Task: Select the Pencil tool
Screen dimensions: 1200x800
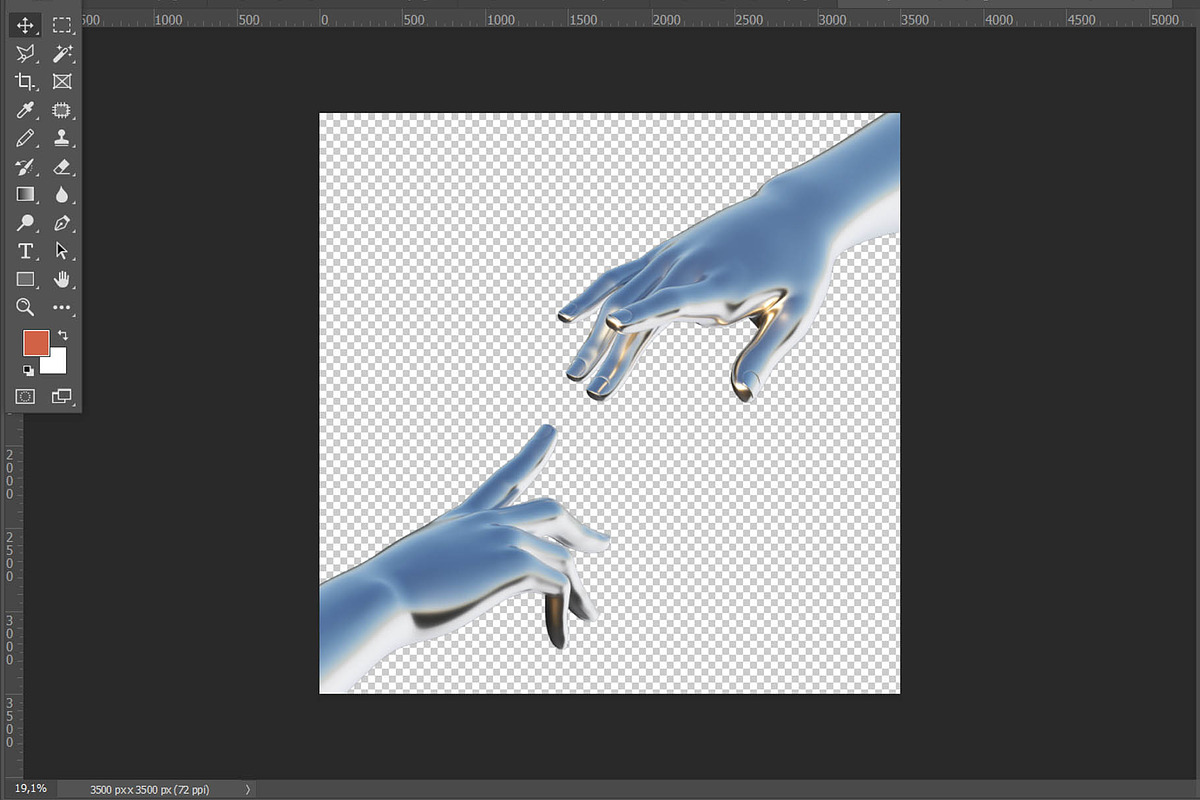Action: click(26, 138)
